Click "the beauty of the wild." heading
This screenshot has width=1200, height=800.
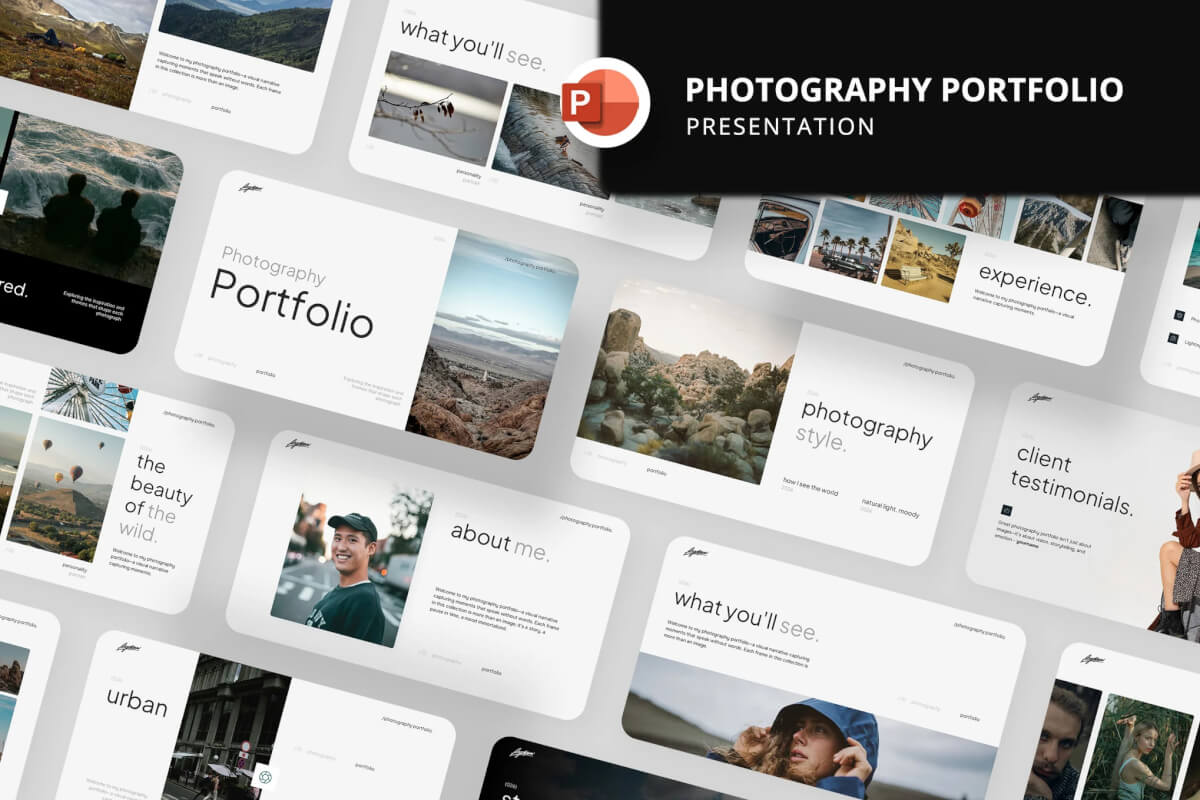point(158,496)
